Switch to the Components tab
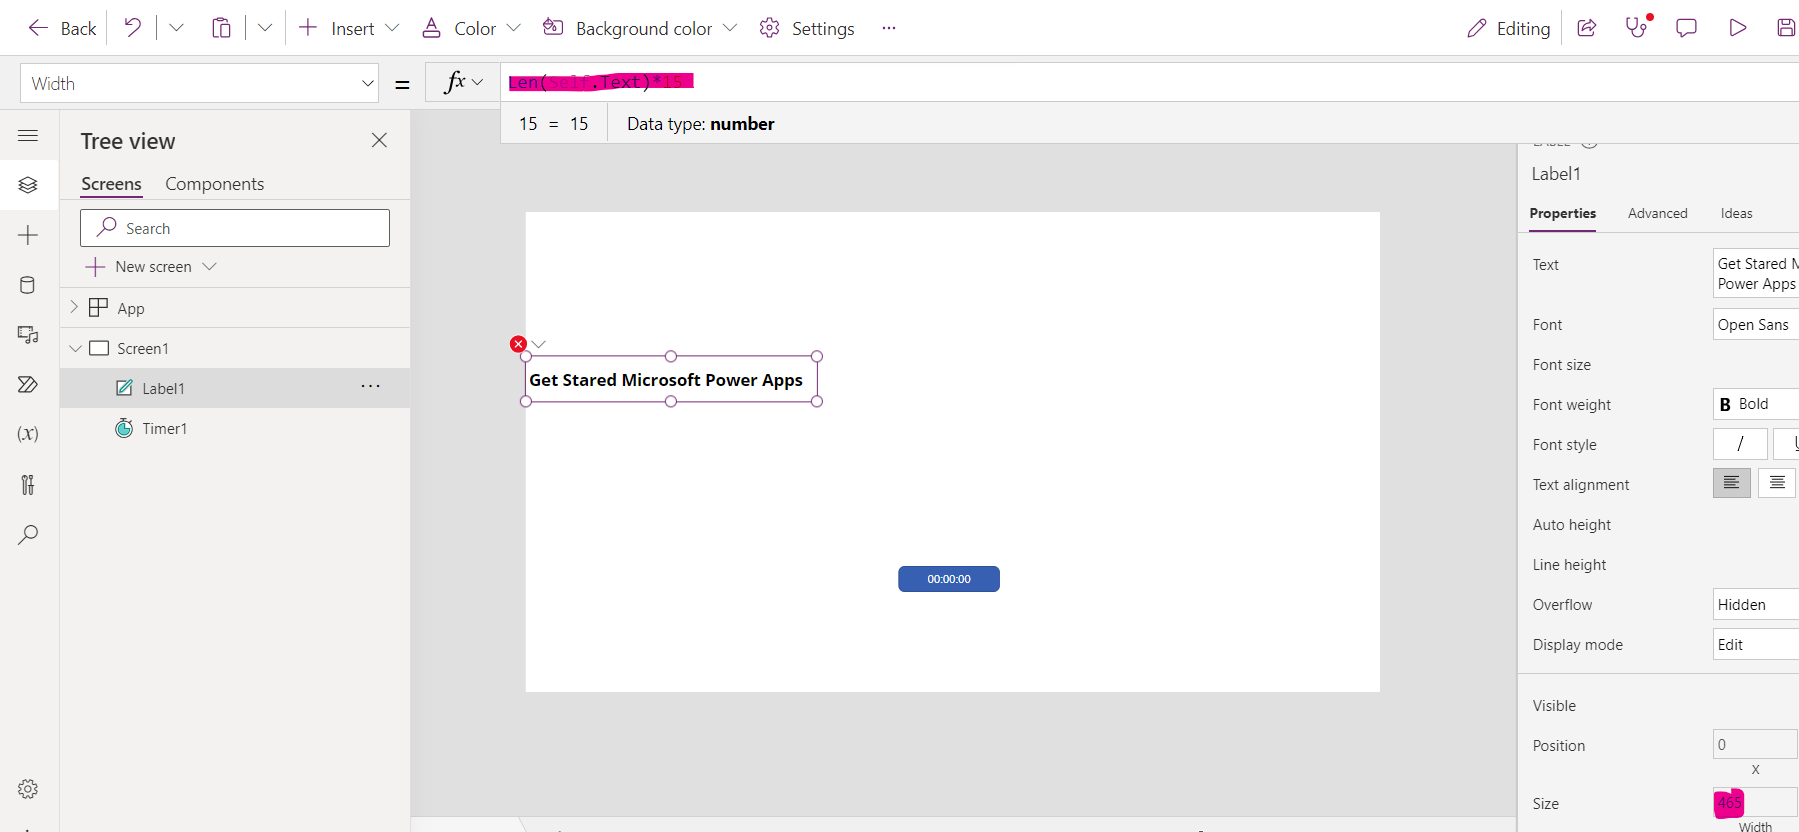The width and height of the screenshot is (1799, 832). point(215,184)
